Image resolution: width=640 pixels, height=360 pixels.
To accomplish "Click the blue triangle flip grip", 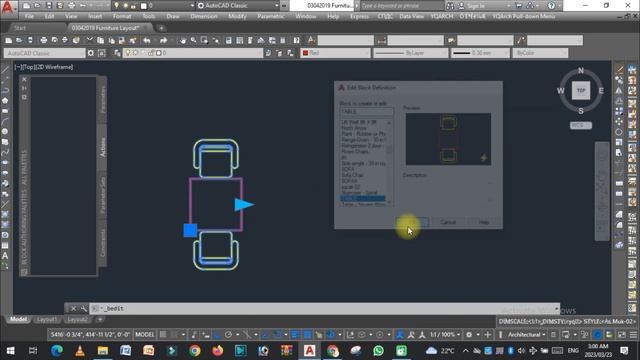I will 244,205.
